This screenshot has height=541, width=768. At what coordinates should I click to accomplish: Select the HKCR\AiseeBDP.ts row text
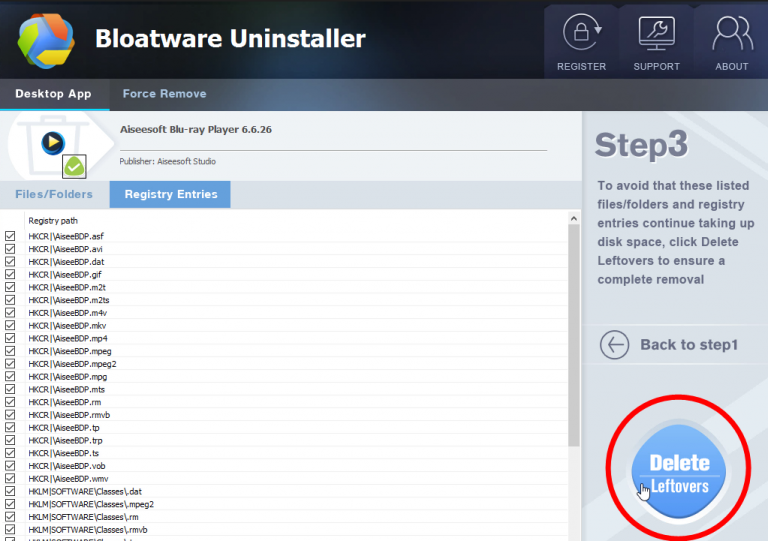pos(63,453)
